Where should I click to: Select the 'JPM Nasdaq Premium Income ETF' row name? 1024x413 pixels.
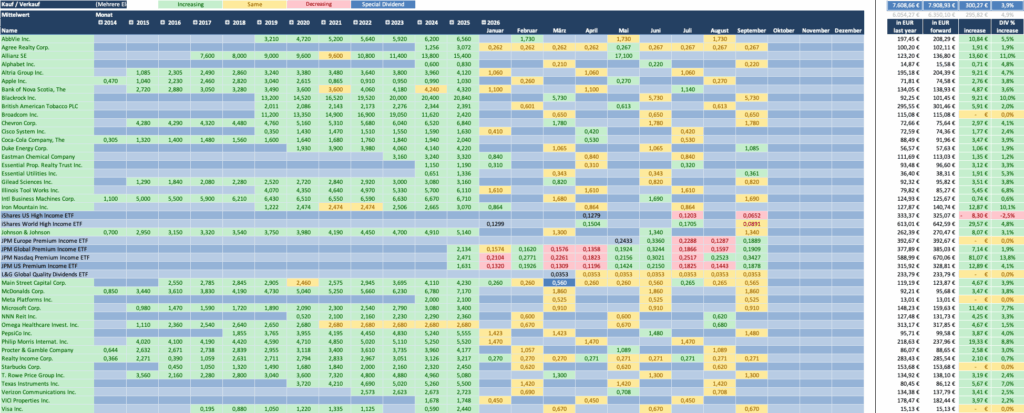pyautogui.click(x=47, y=257)
